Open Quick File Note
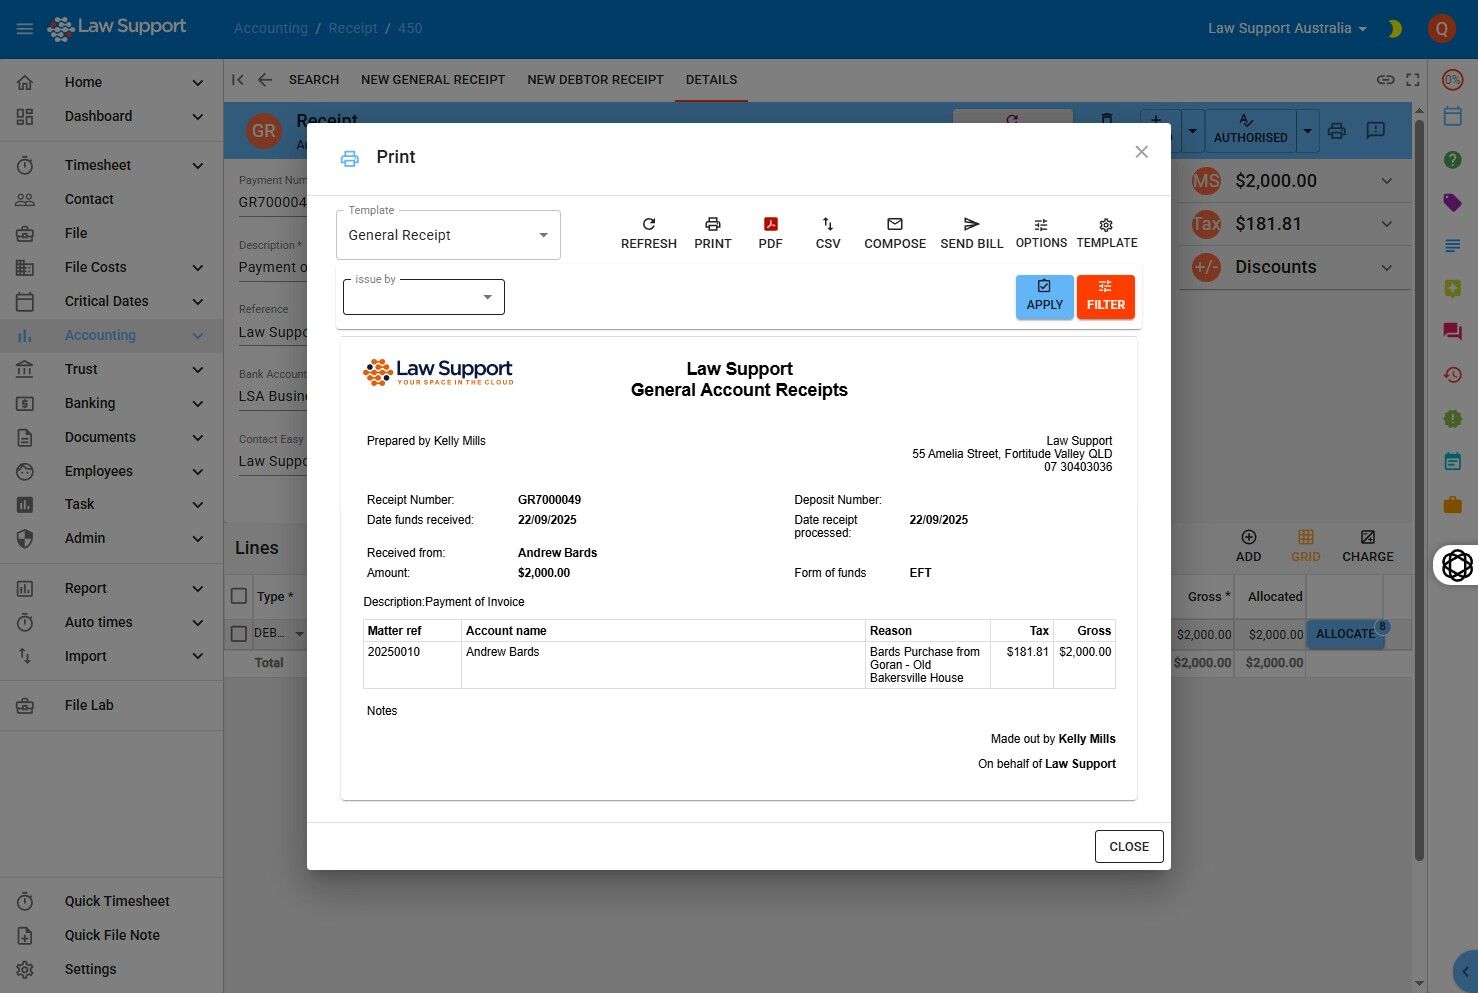This screenshot has height=993, width=1478. pyautogui.click(x=111, y=935)
